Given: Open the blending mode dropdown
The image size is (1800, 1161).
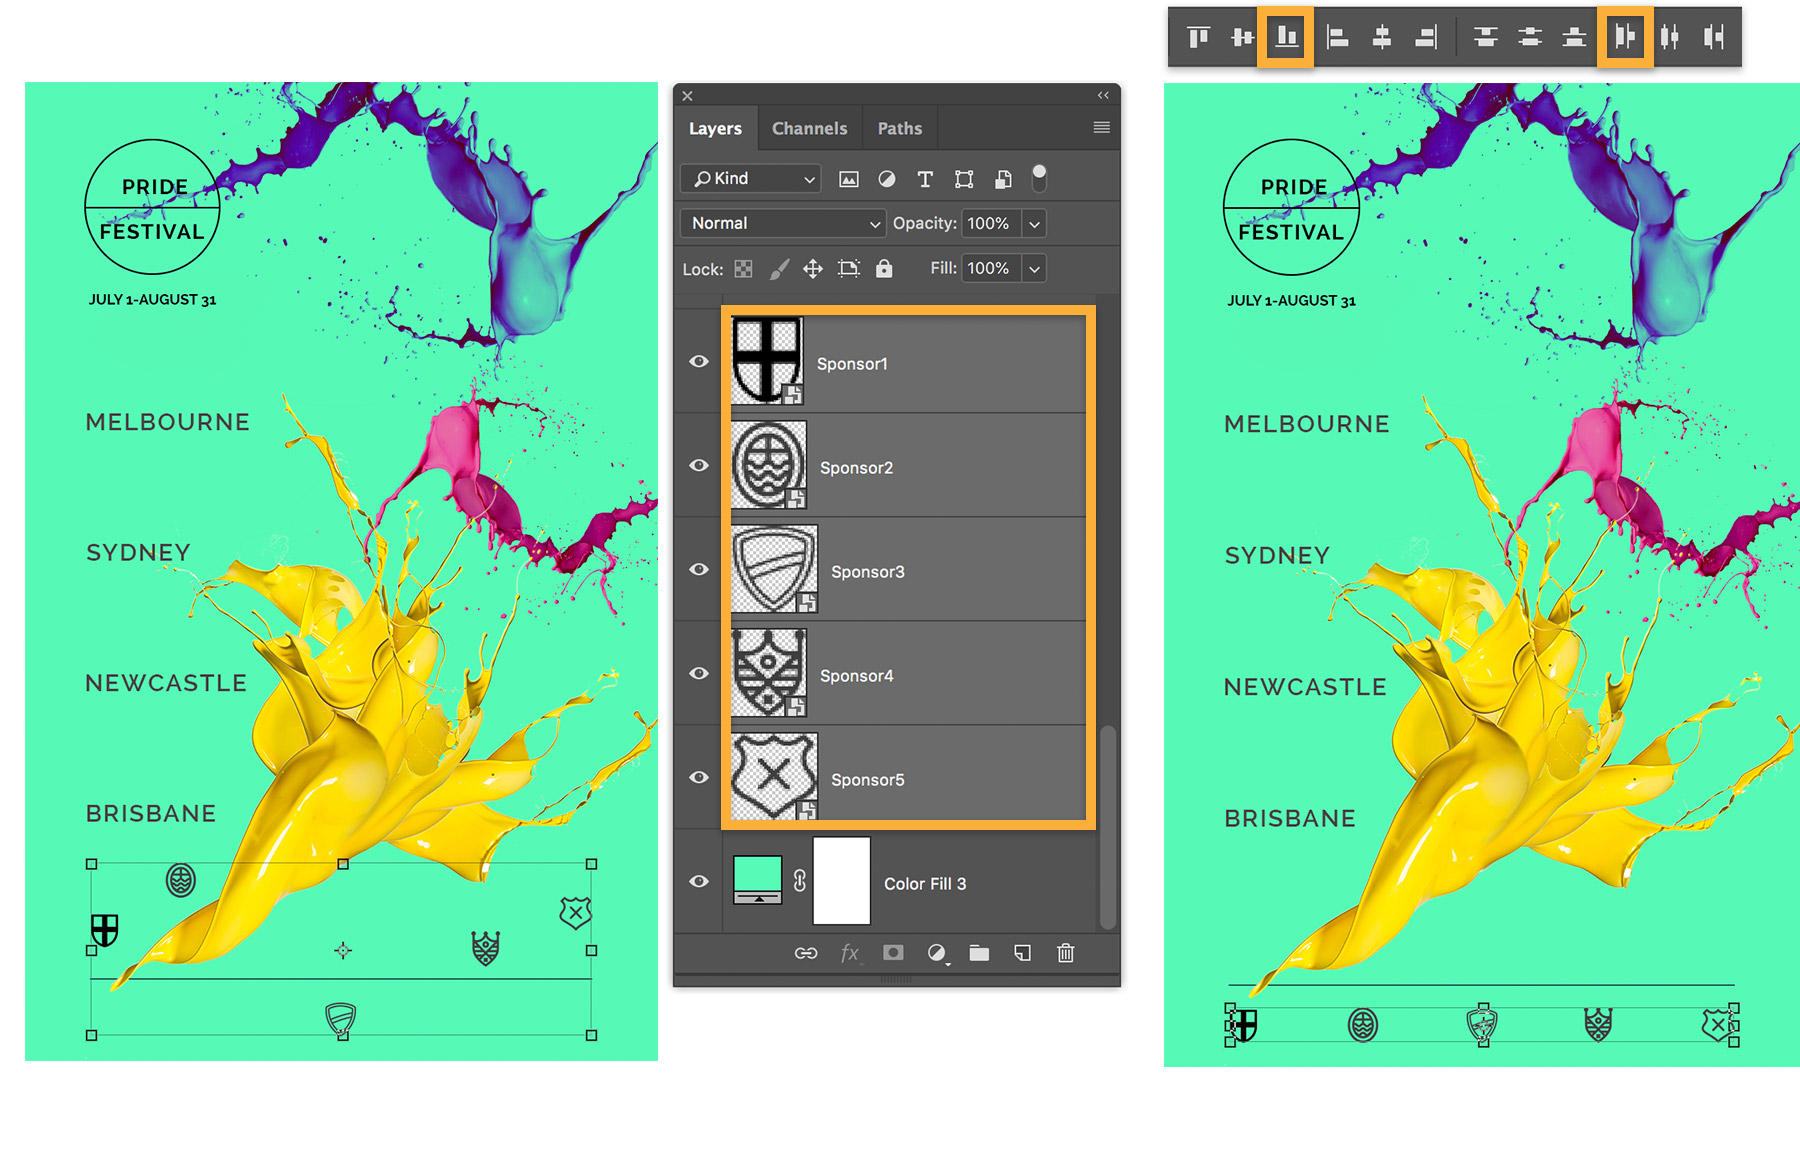Looking at the screenshot, I should tap(782, 223).
